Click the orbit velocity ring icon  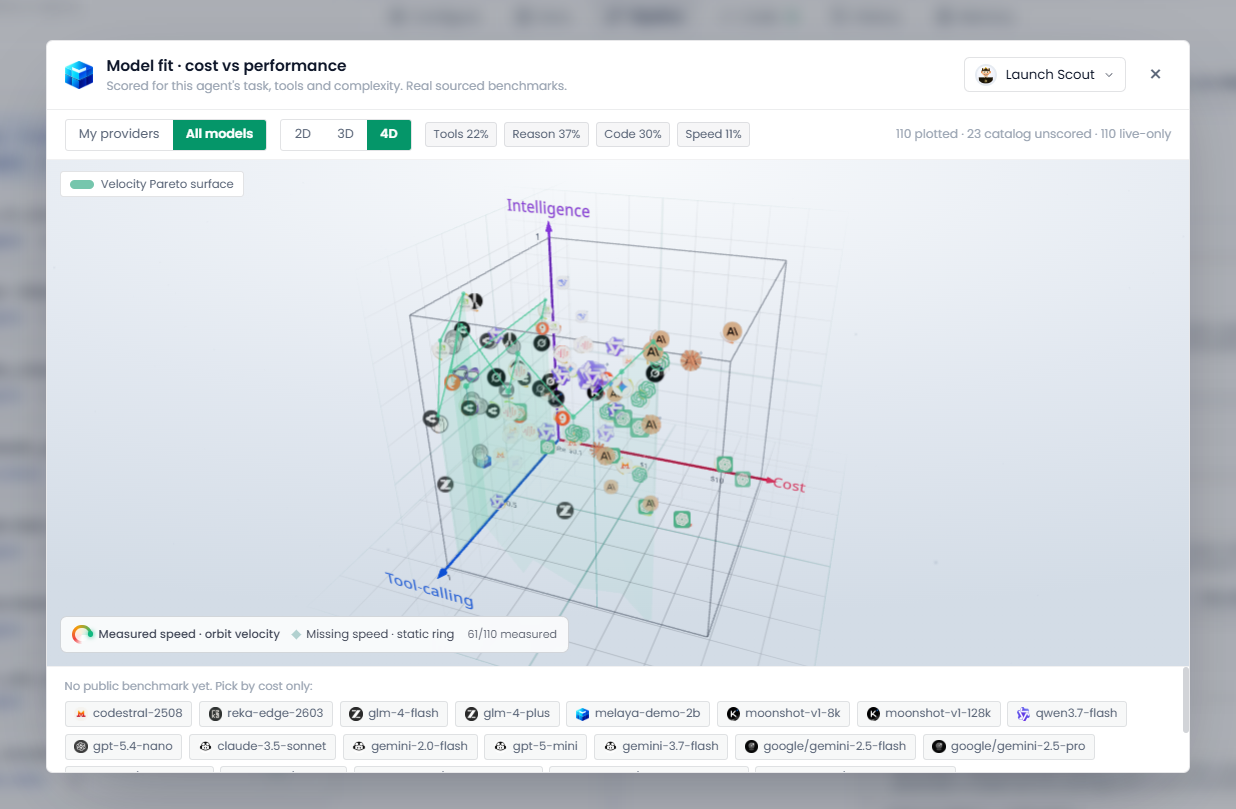(x=82, y=634)
